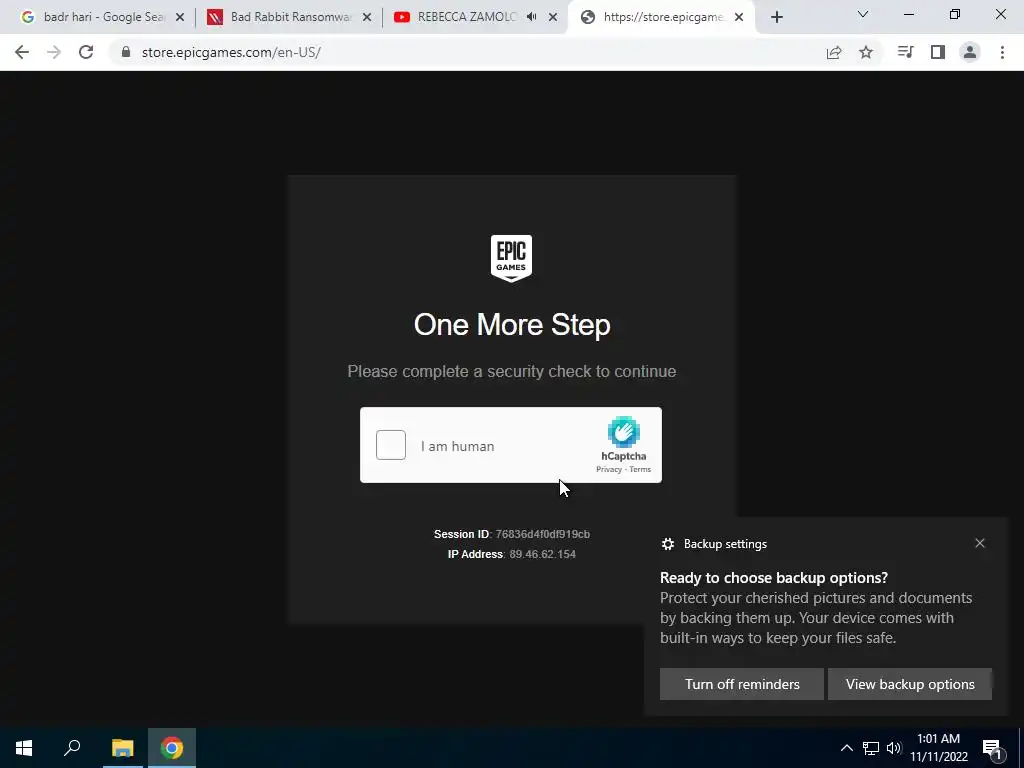
Task: Open the volume tray icon
Action: [894, 748]
